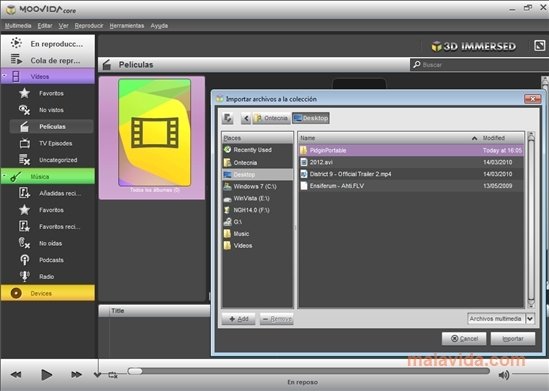Viewport: 549px width, 391px height.
Task: Select G:\ drive in Places
Action: coord(257,222)
